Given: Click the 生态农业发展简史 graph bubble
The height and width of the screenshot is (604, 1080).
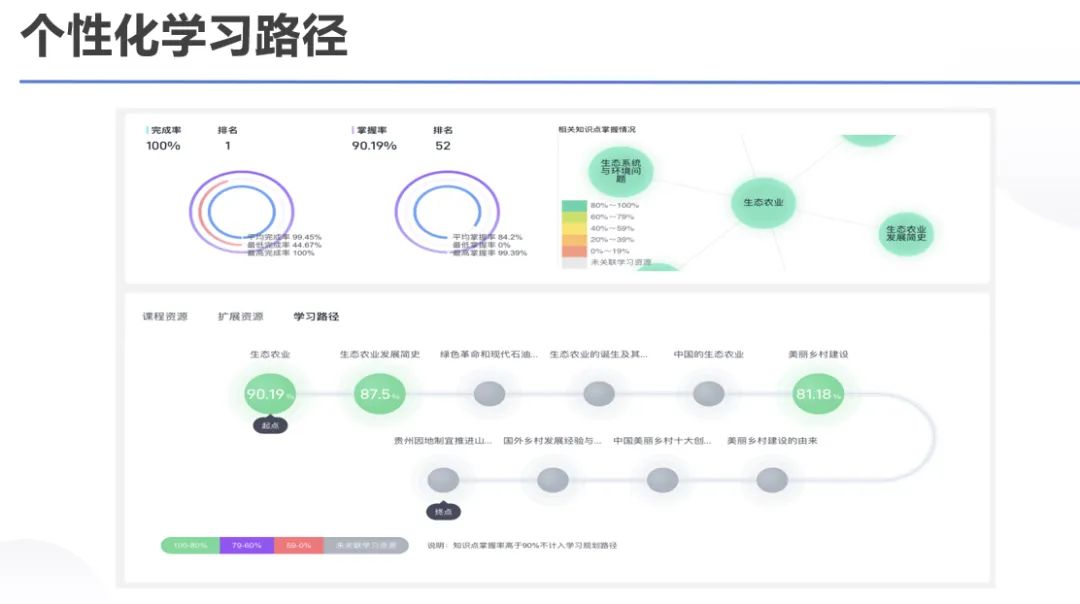Looking at the screenshot, I should [x=906, y=233].
